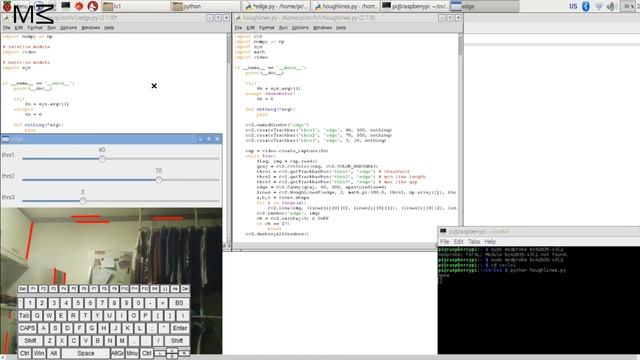Open the Windows menu in edge.py window
Viewport: 640px width, 360px height.
(90, 28)
